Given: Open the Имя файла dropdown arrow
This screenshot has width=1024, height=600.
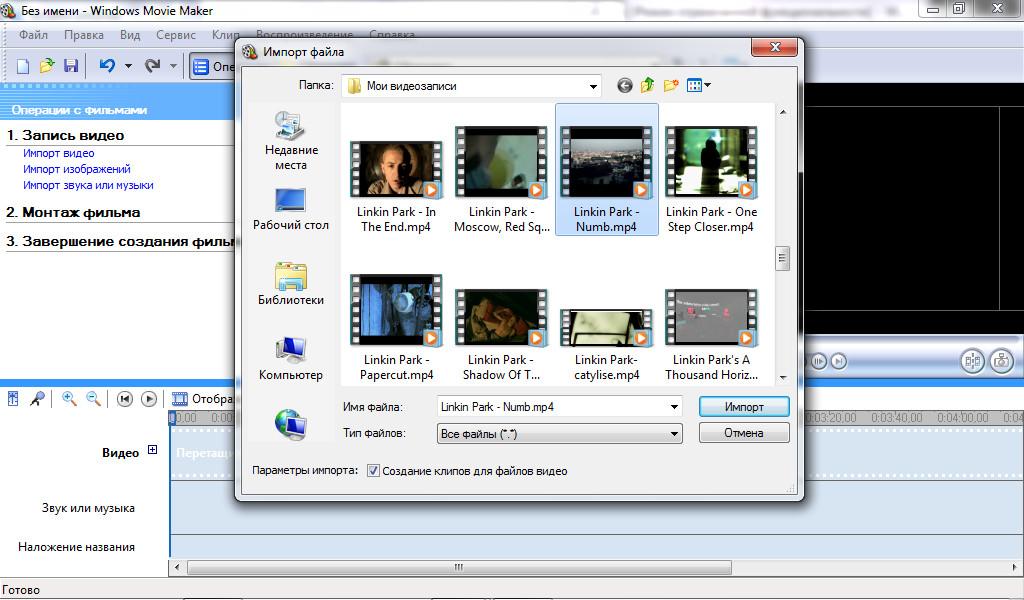Looking at the screenshot, I should 674,407.
